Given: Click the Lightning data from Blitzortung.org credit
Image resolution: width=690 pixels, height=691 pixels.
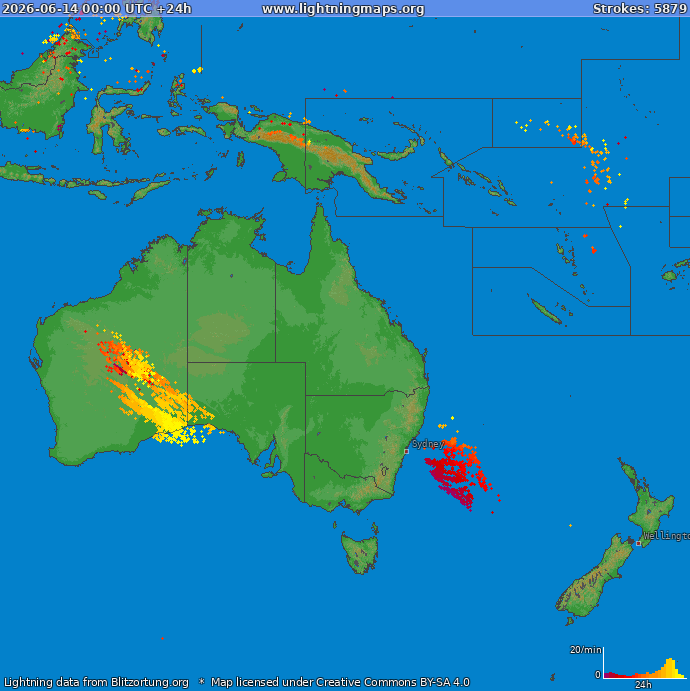Looking at the screenshot, I should (x=96, y=682).
